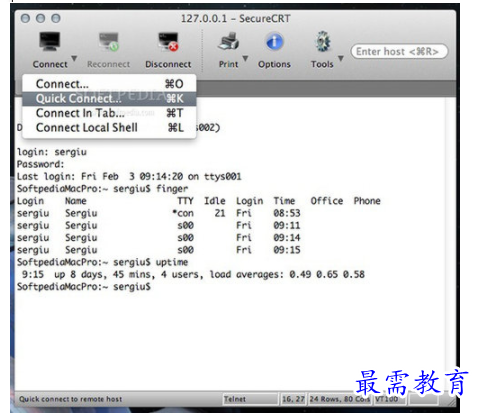Click the yellow minimize window button
477x414 pixels.
[41, 18]
